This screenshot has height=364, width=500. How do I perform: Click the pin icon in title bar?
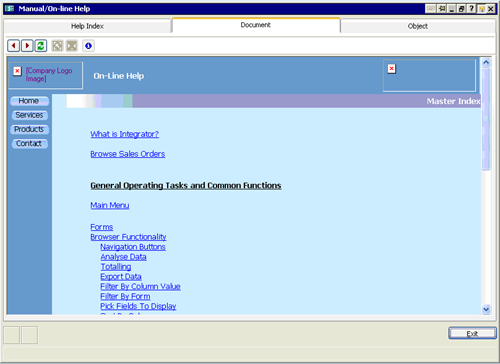tap(442, 9)
